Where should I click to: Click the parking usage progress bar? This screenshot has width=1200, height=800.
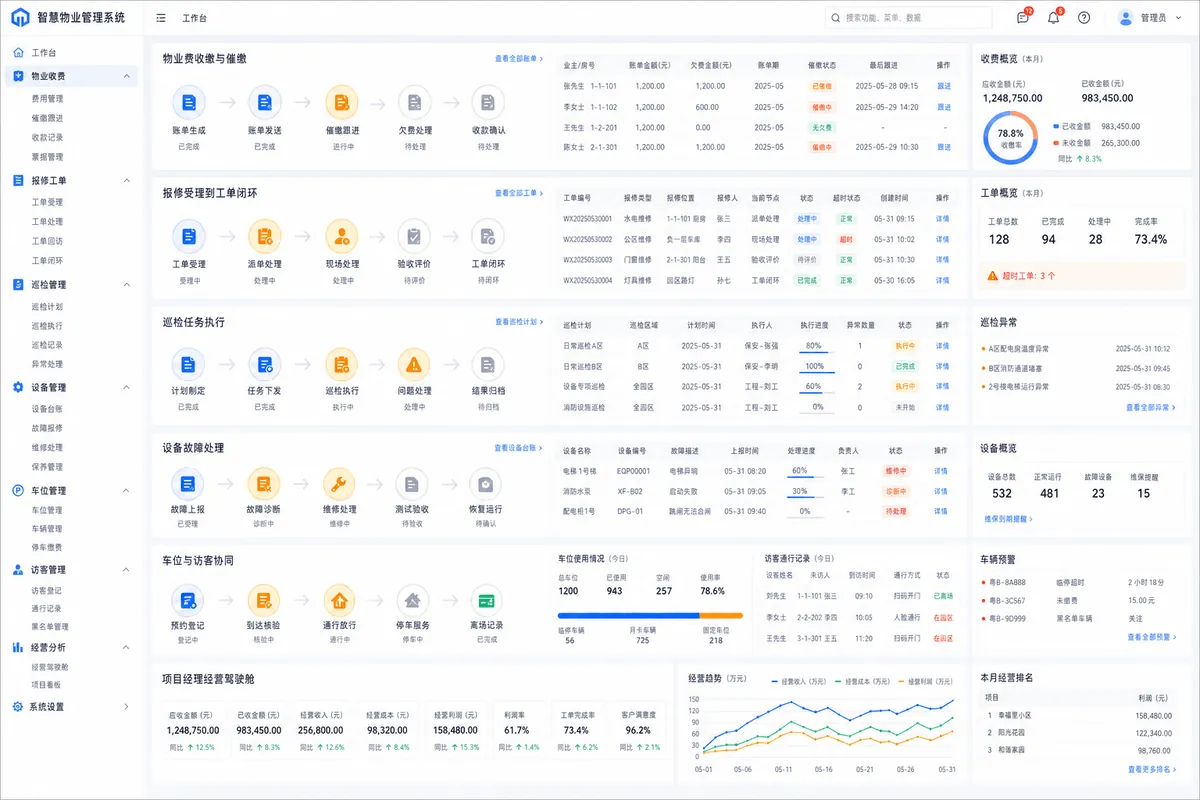click(x=650, y=616)
